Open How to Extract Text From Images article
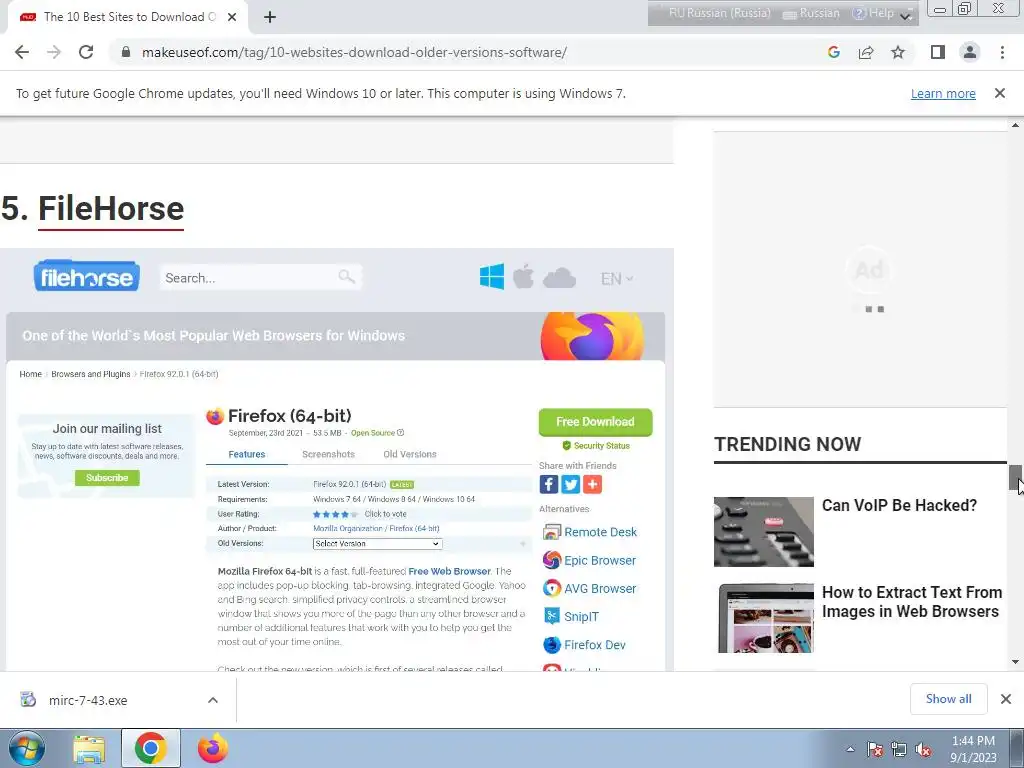This screenshot has width=1024, height=768. tap(911, 601)
